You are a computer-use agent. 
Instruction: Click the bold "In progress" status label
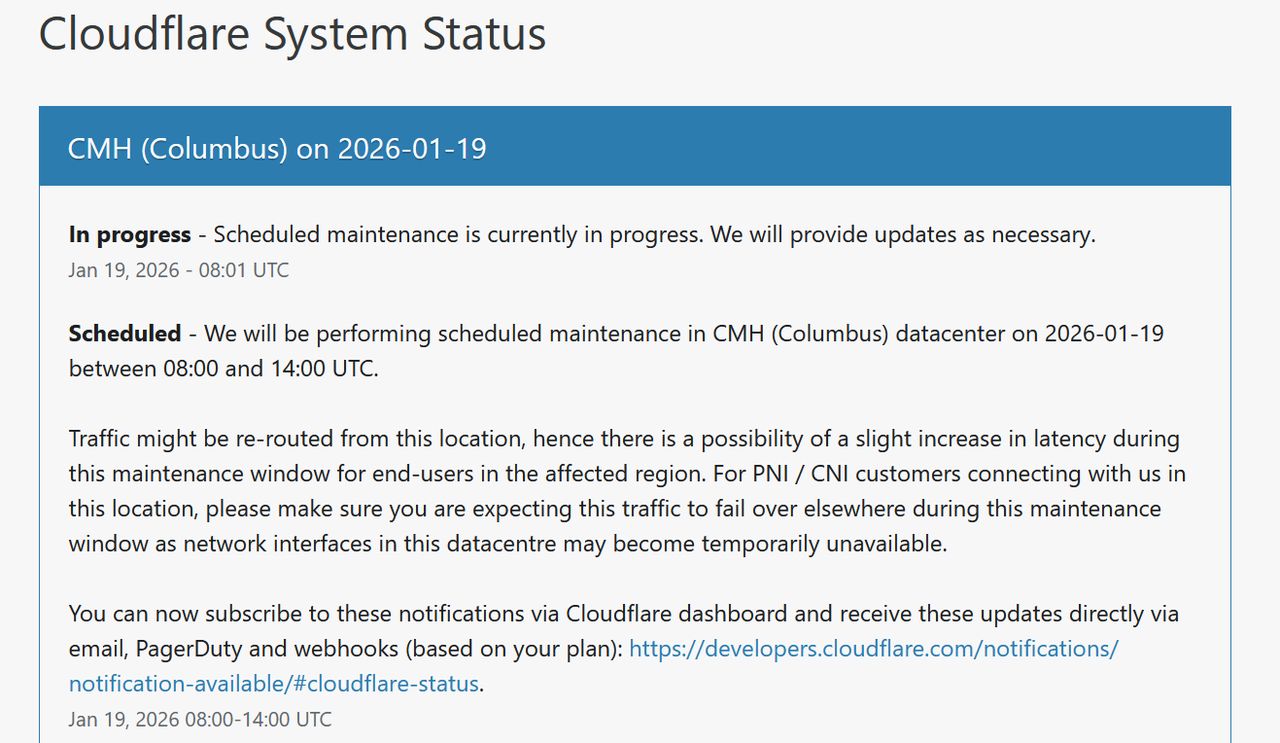pos(129,235)
